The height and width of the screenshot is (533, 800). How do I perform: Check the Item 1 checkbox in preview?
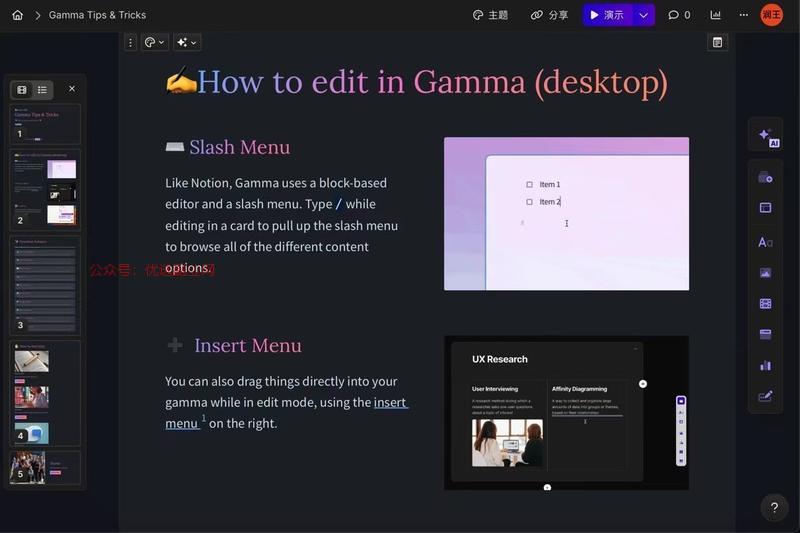529,184
